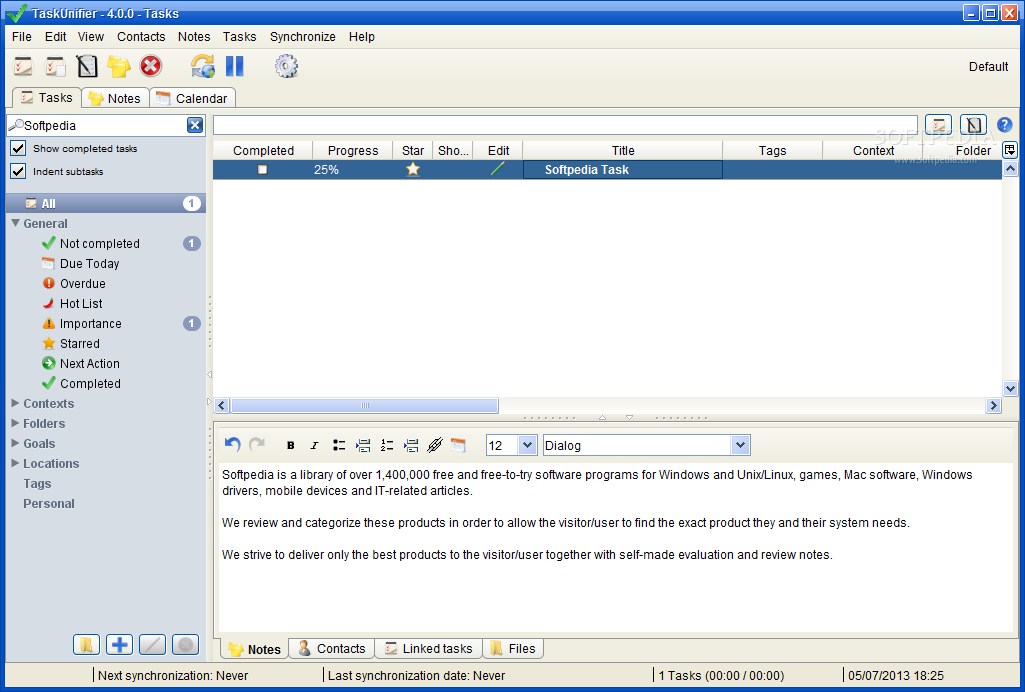The height and width of the screenshot is (692, 1025).
Task: Sort by the Title column header
Action: click(622, 150)
